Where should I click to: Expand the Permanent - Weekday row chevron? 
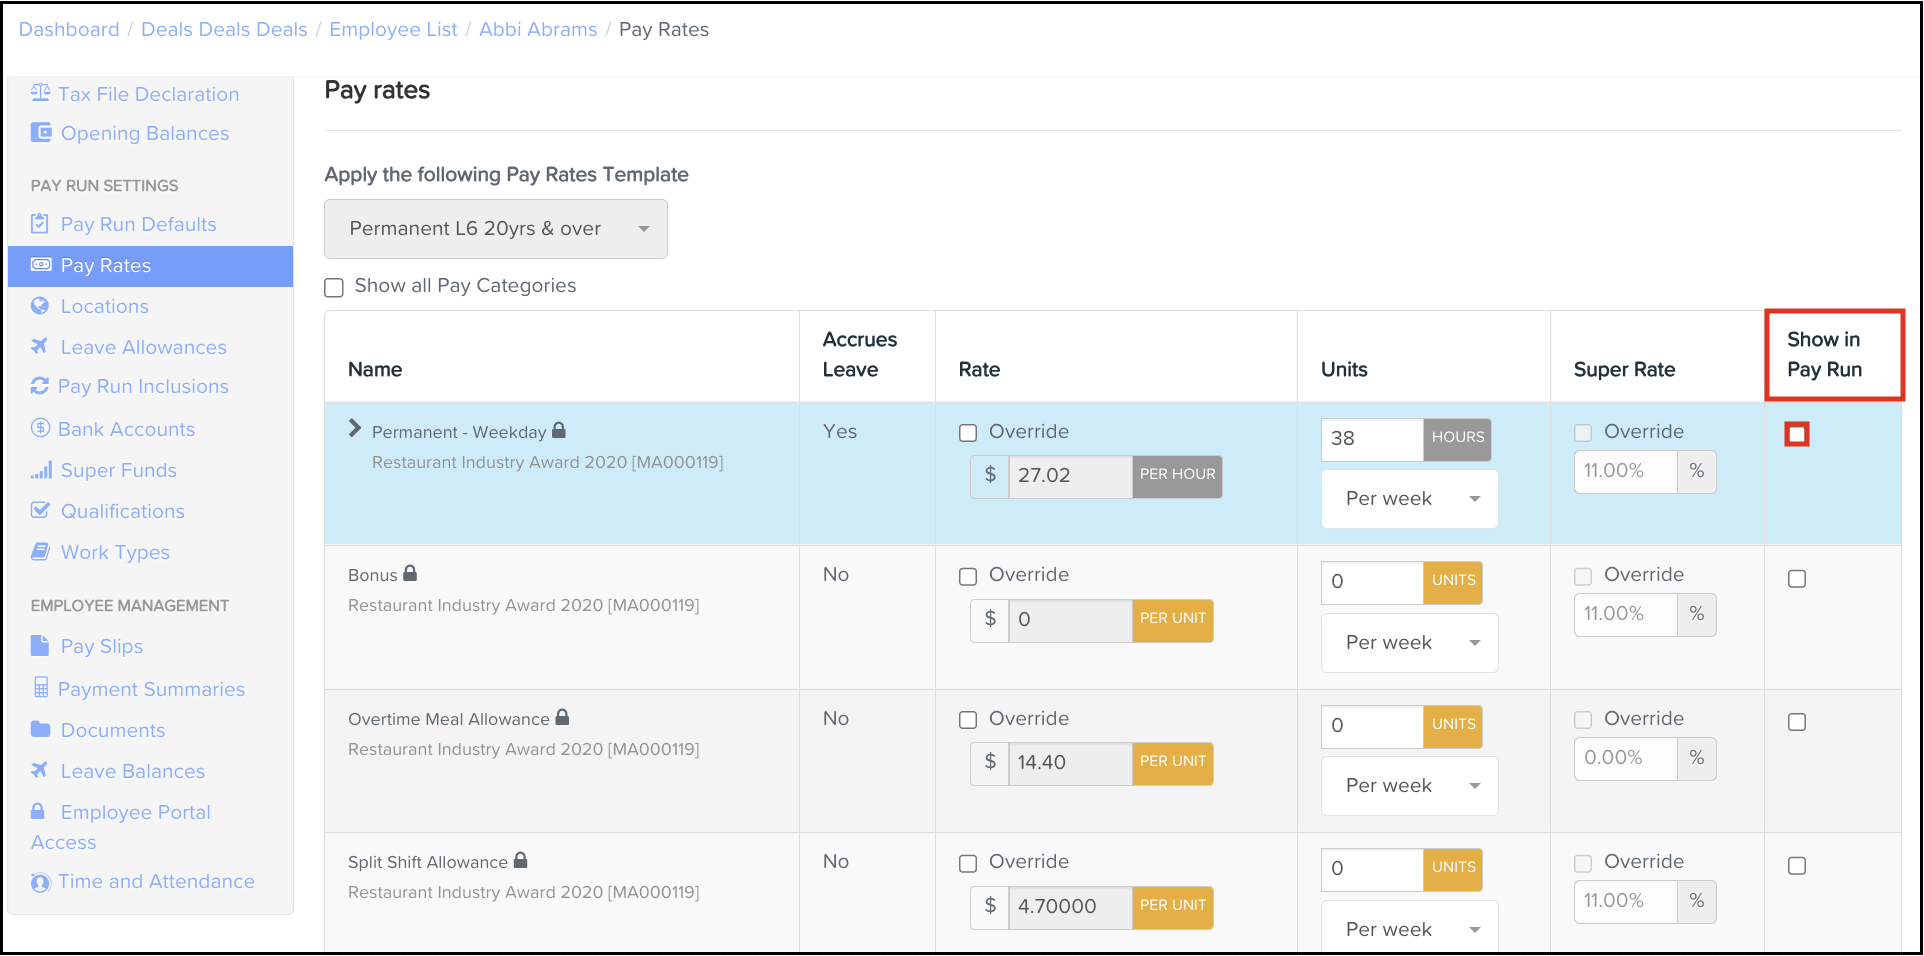354,429
